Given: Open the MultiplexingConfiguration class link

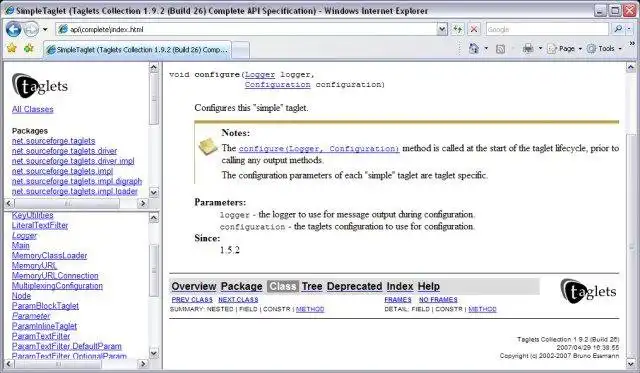Looking at the screenshot, I should pyautogui.click(x=57, y=286).
